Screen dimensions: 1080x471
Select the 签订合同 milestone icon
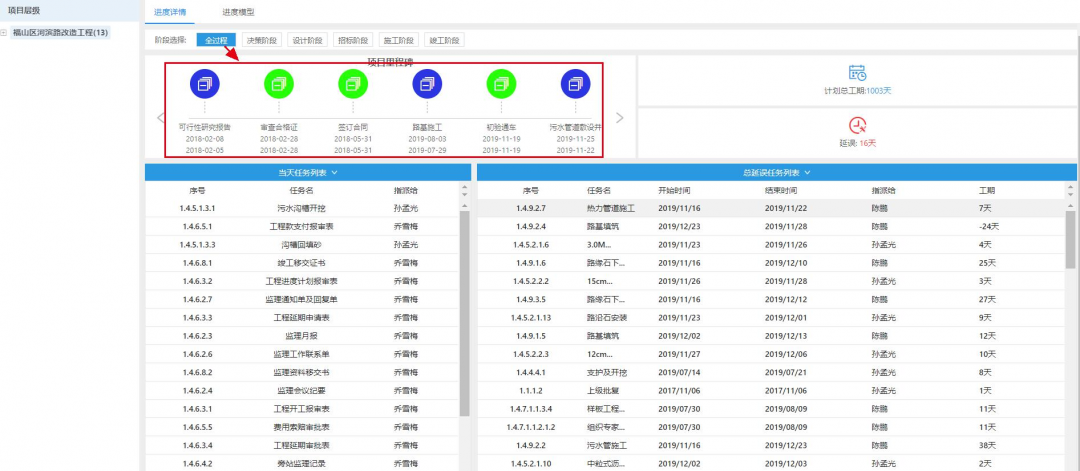coord(353,84)
